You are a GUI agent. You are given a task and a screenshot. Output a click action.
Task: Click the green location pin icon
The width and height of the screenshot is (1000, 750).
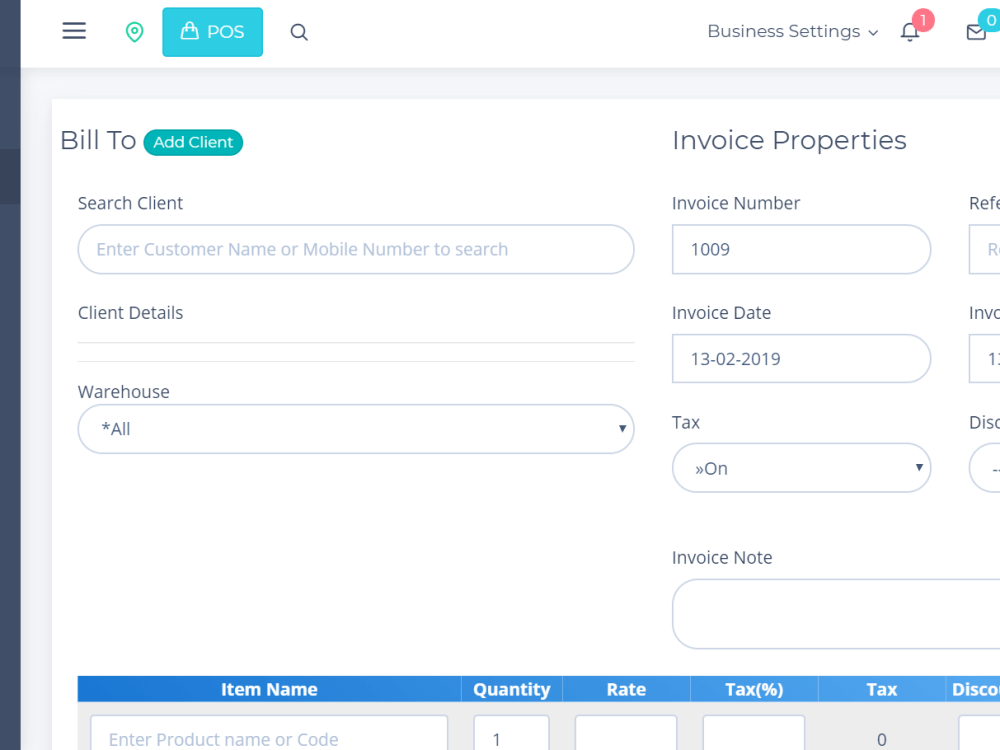135,32
